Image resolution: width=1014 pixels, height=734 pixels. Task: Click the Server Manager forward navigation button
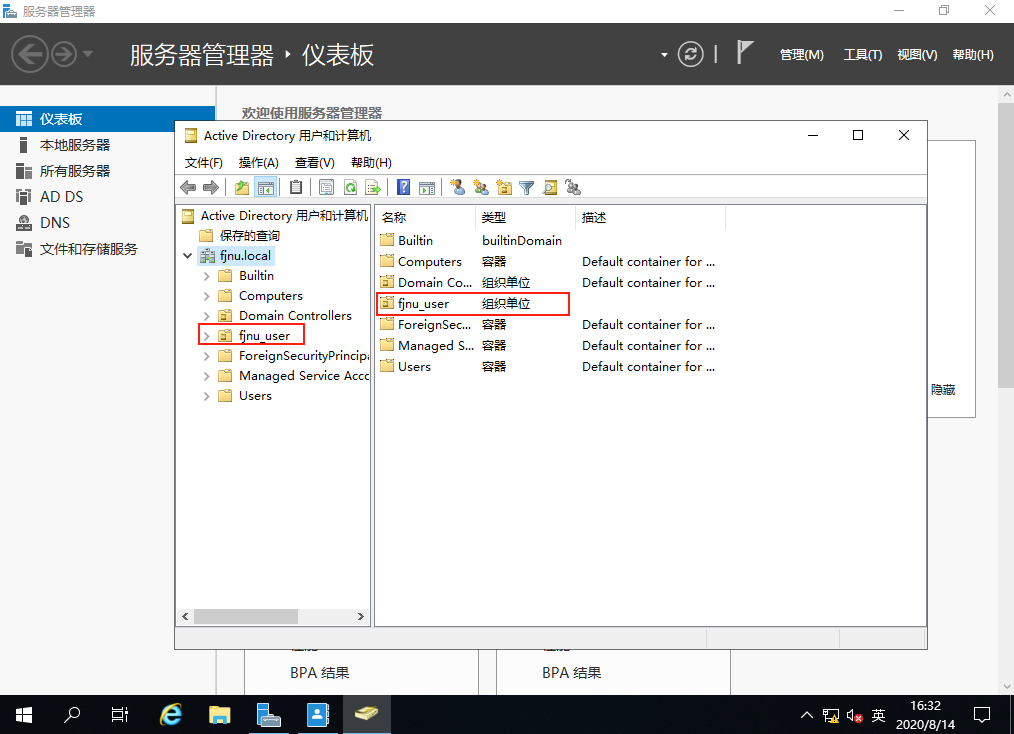pyautogui.click(x=63, y=54)
